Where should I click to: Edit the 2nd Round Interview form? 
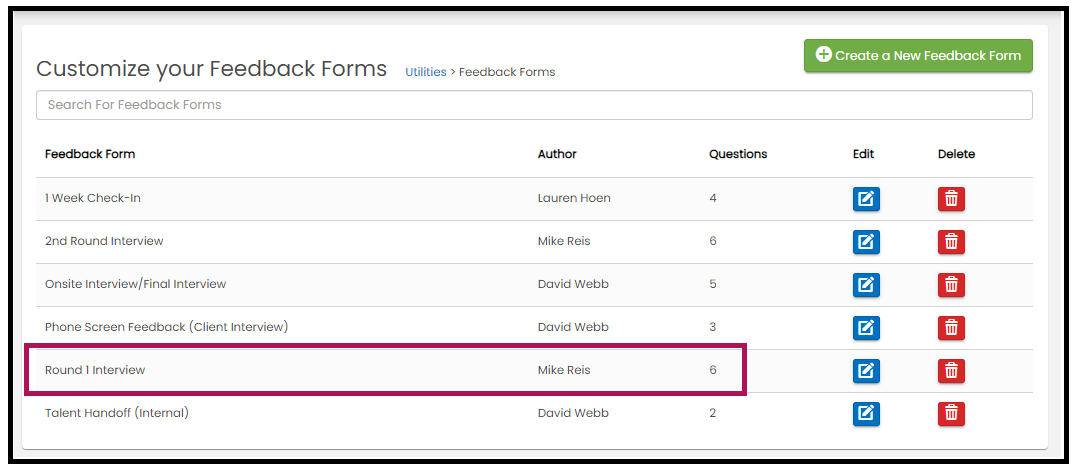866,242
